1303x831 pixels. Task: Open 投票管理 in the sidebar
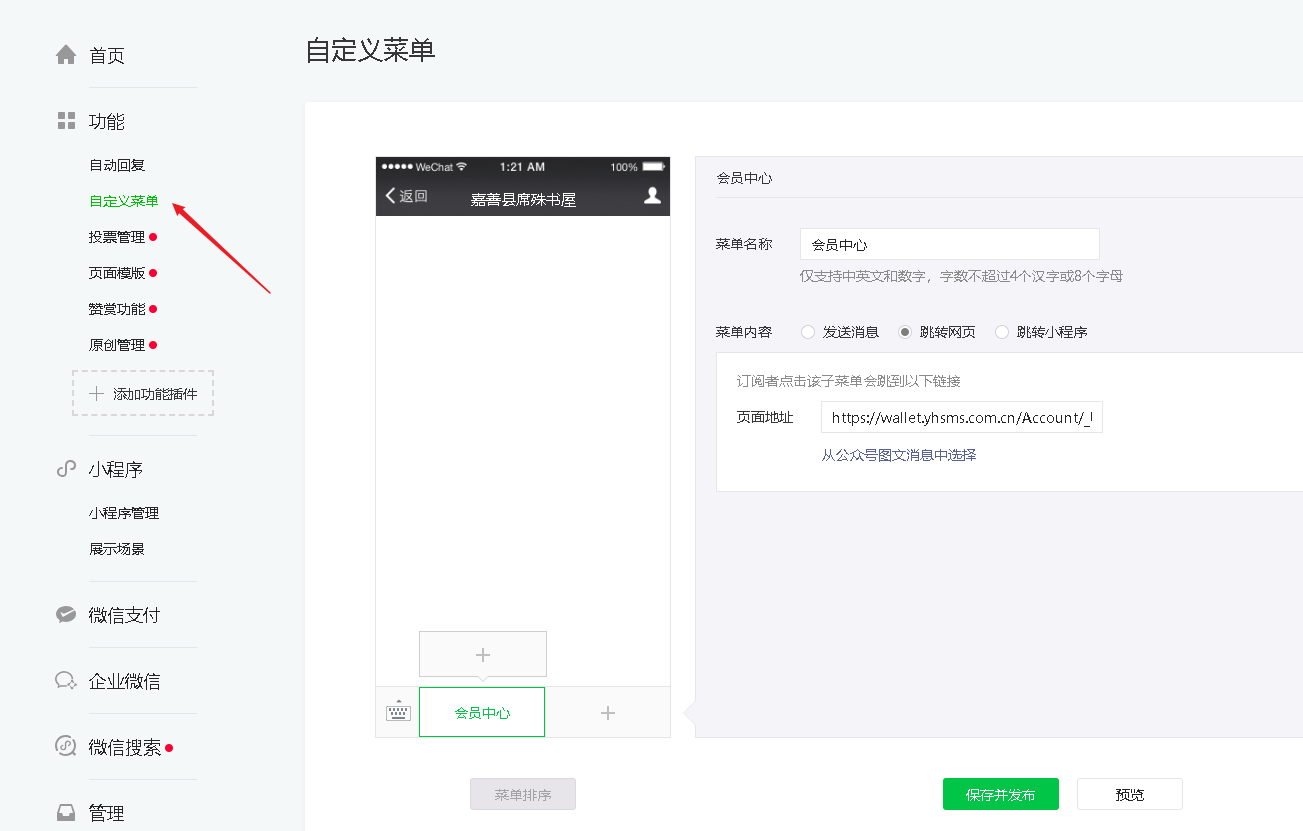click(x=117, y=237)
